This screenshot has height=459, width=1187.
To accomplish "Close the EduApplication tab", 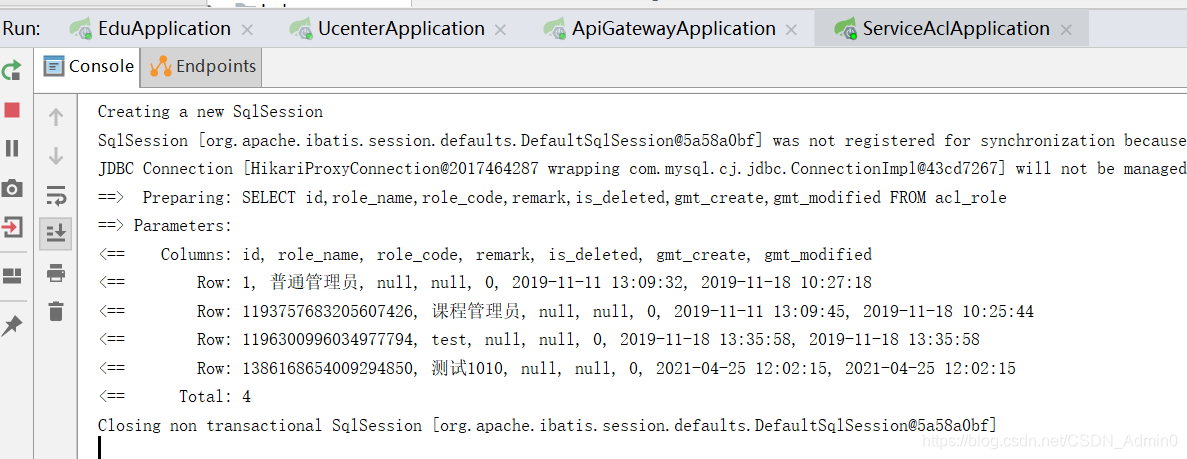I will 247,30.
